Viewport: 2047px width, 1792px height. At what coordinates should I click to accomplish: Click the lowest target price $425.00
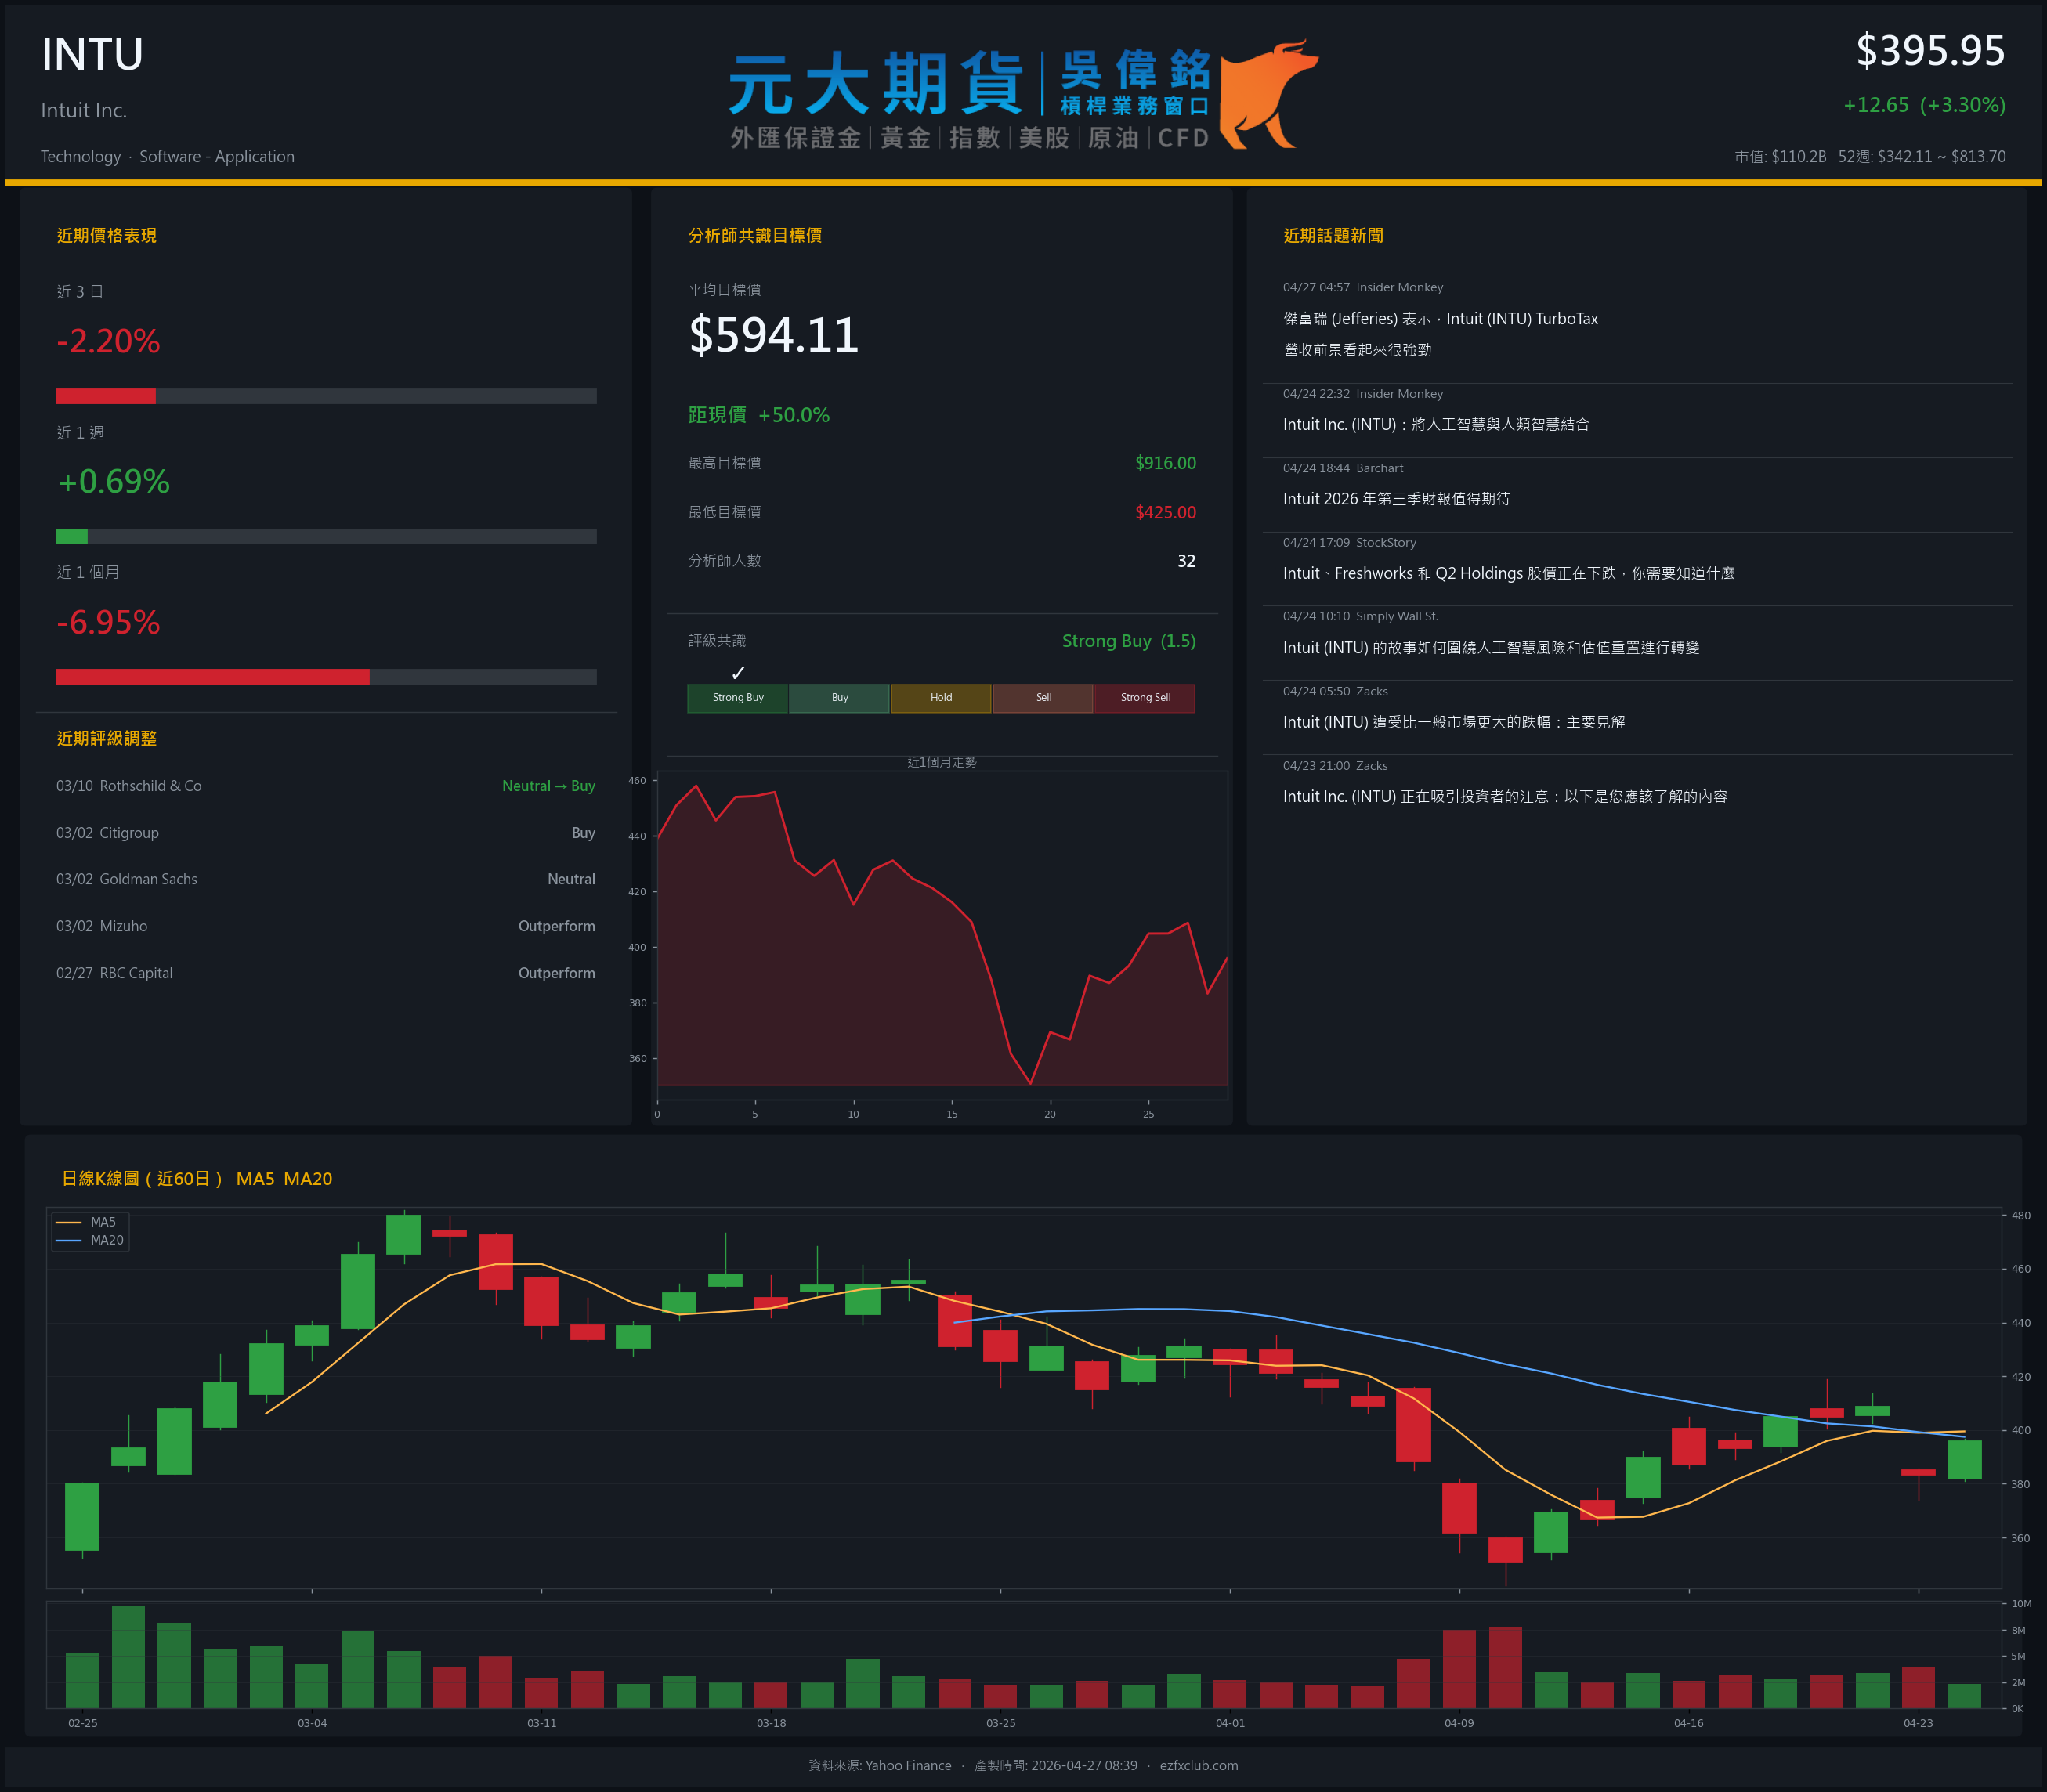pyautogui.click(x=1165, y=512)
